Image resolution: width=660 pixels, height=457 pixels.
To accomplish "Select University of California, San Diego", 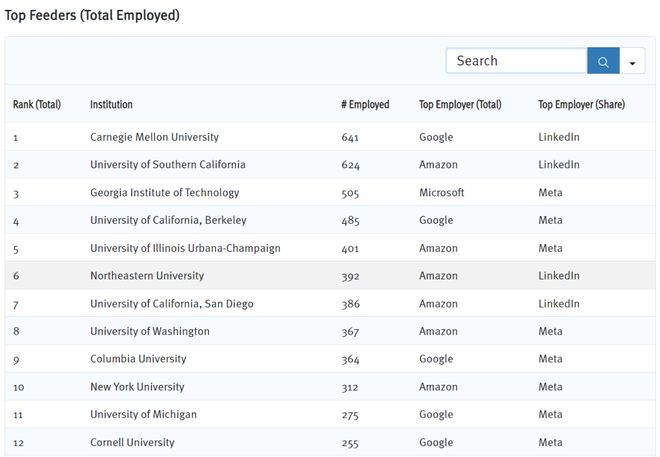I will pyautogui.click(x=172, y=303).
